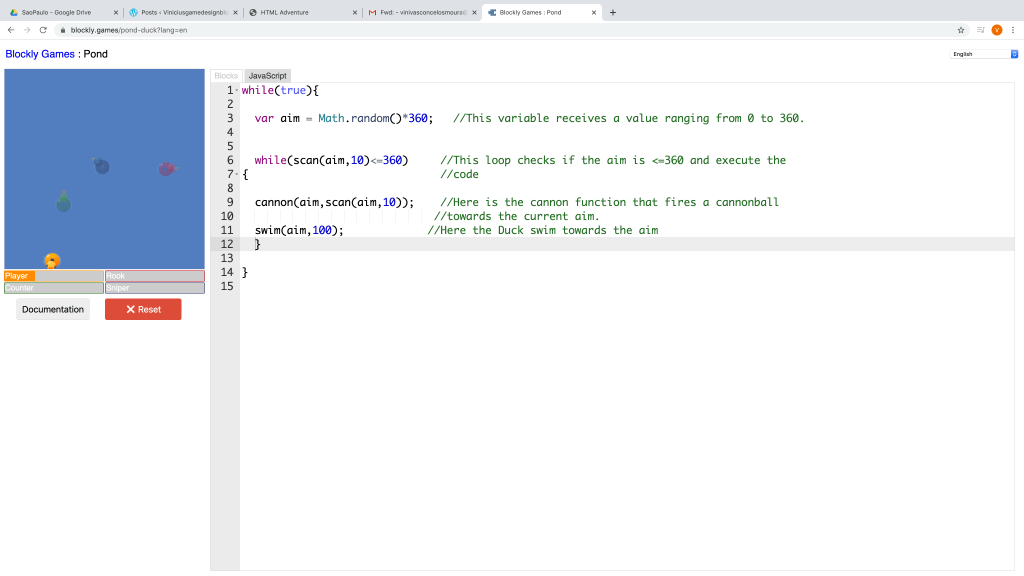1024x576 pixels.
Task: Open the orange Chrome profile avatar
Action: (996, 30)
